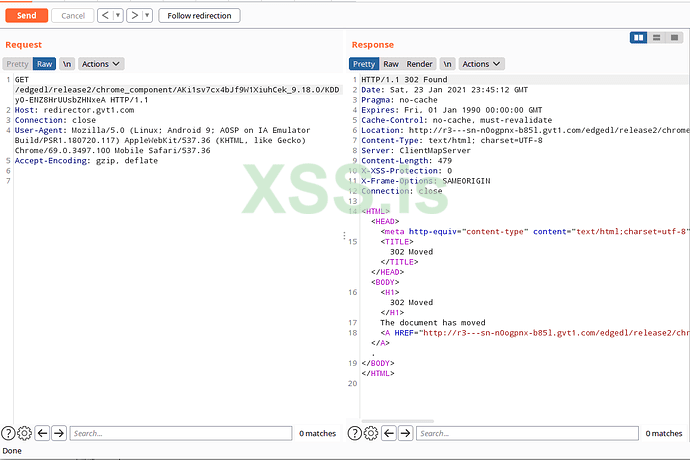The image size is (690, 460).
Task: Click the Cancel button
Action: pos(73,15)
